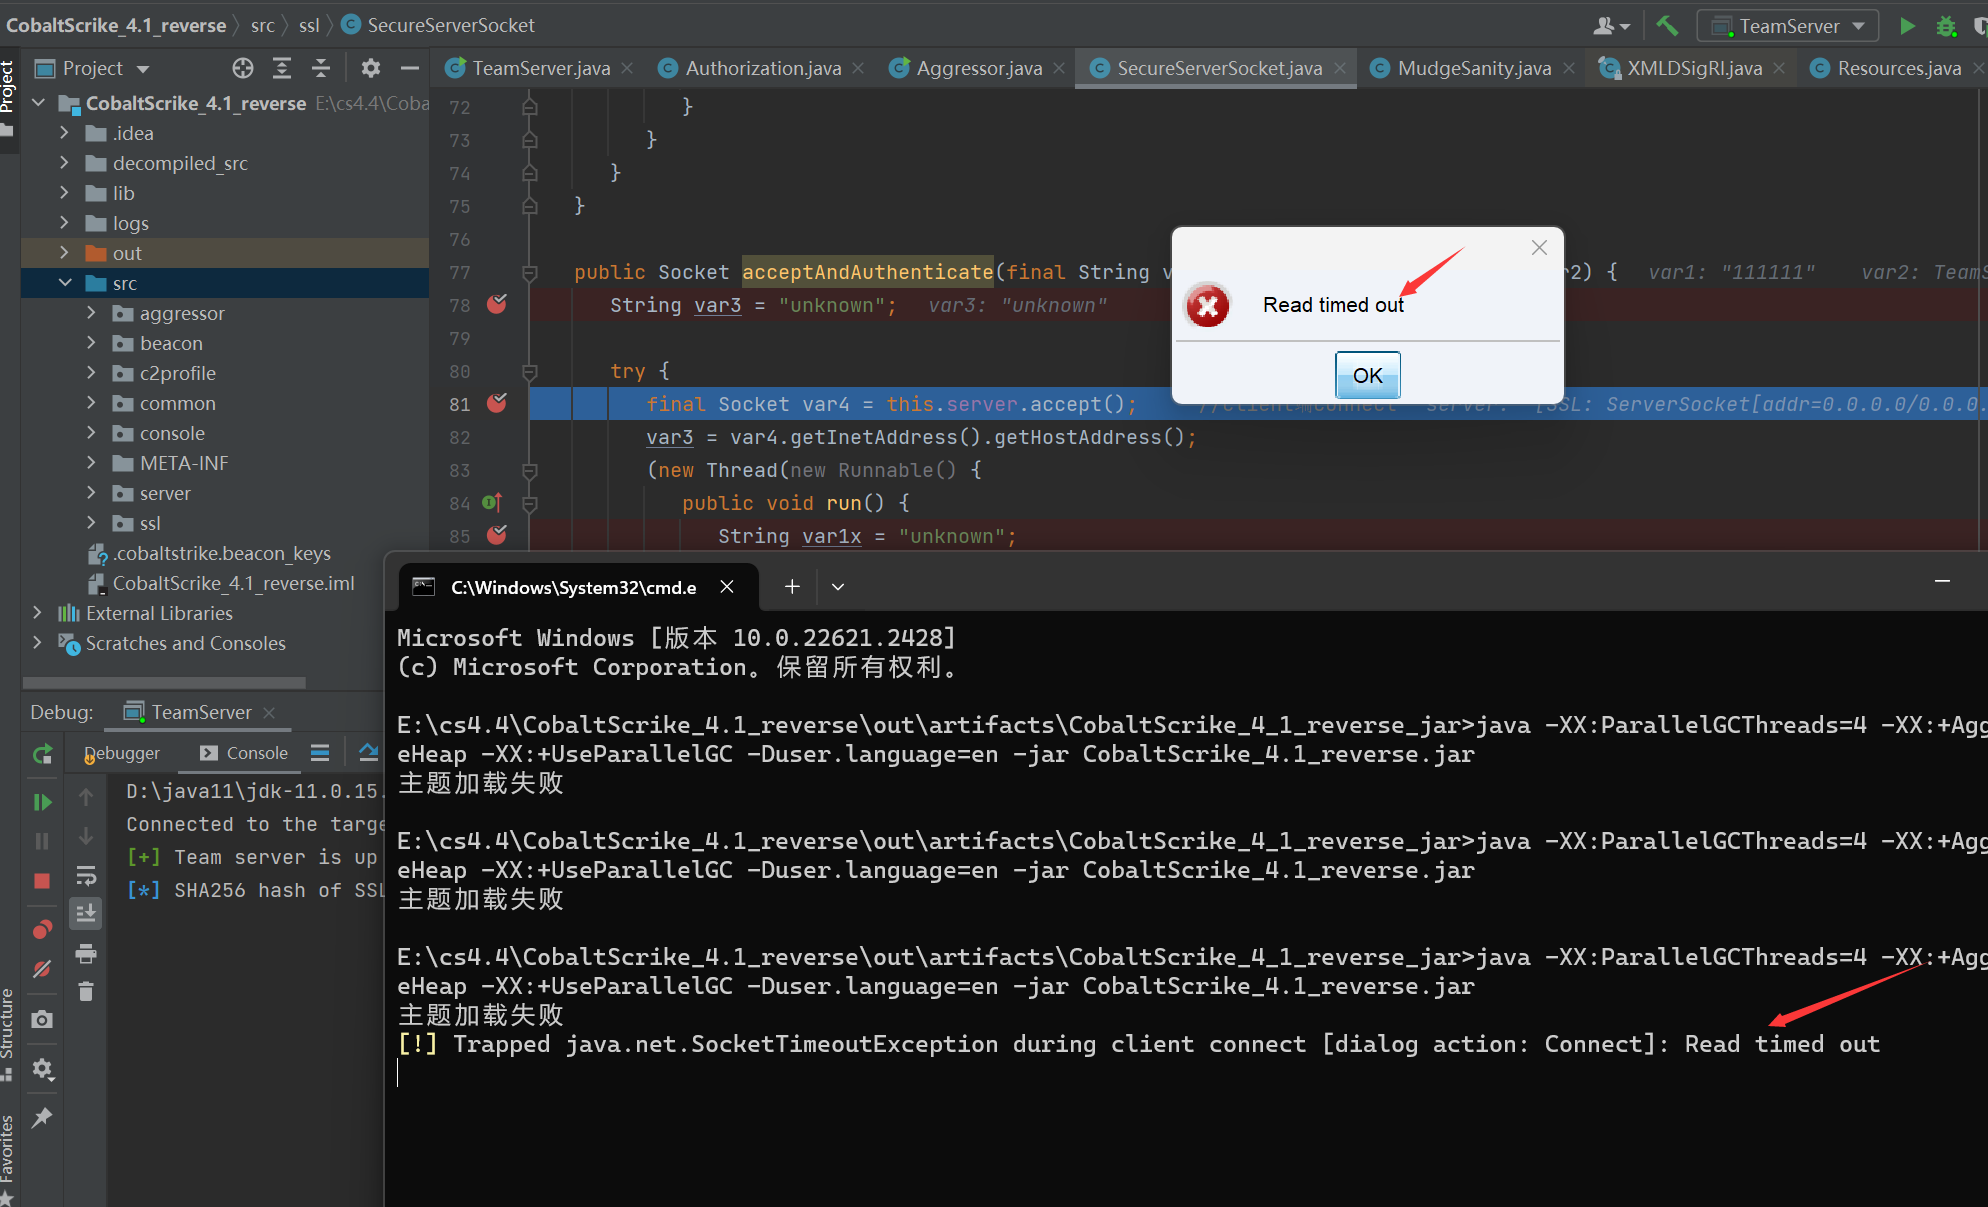Viewport: 1988px width, 1207px height.
Task: Switch to the MudgeSanity.java editor tab
Action: (1473, 68)
